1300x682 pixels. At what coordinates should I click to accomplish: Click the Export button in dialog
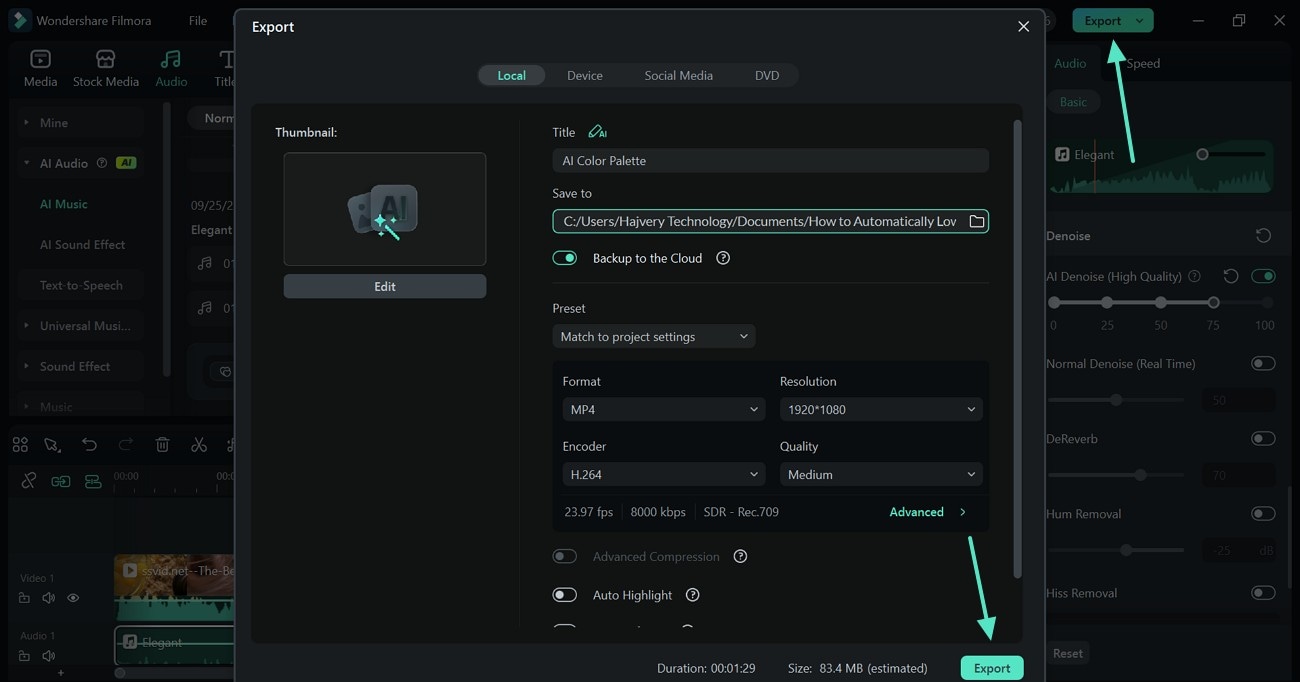pos(992,668)
